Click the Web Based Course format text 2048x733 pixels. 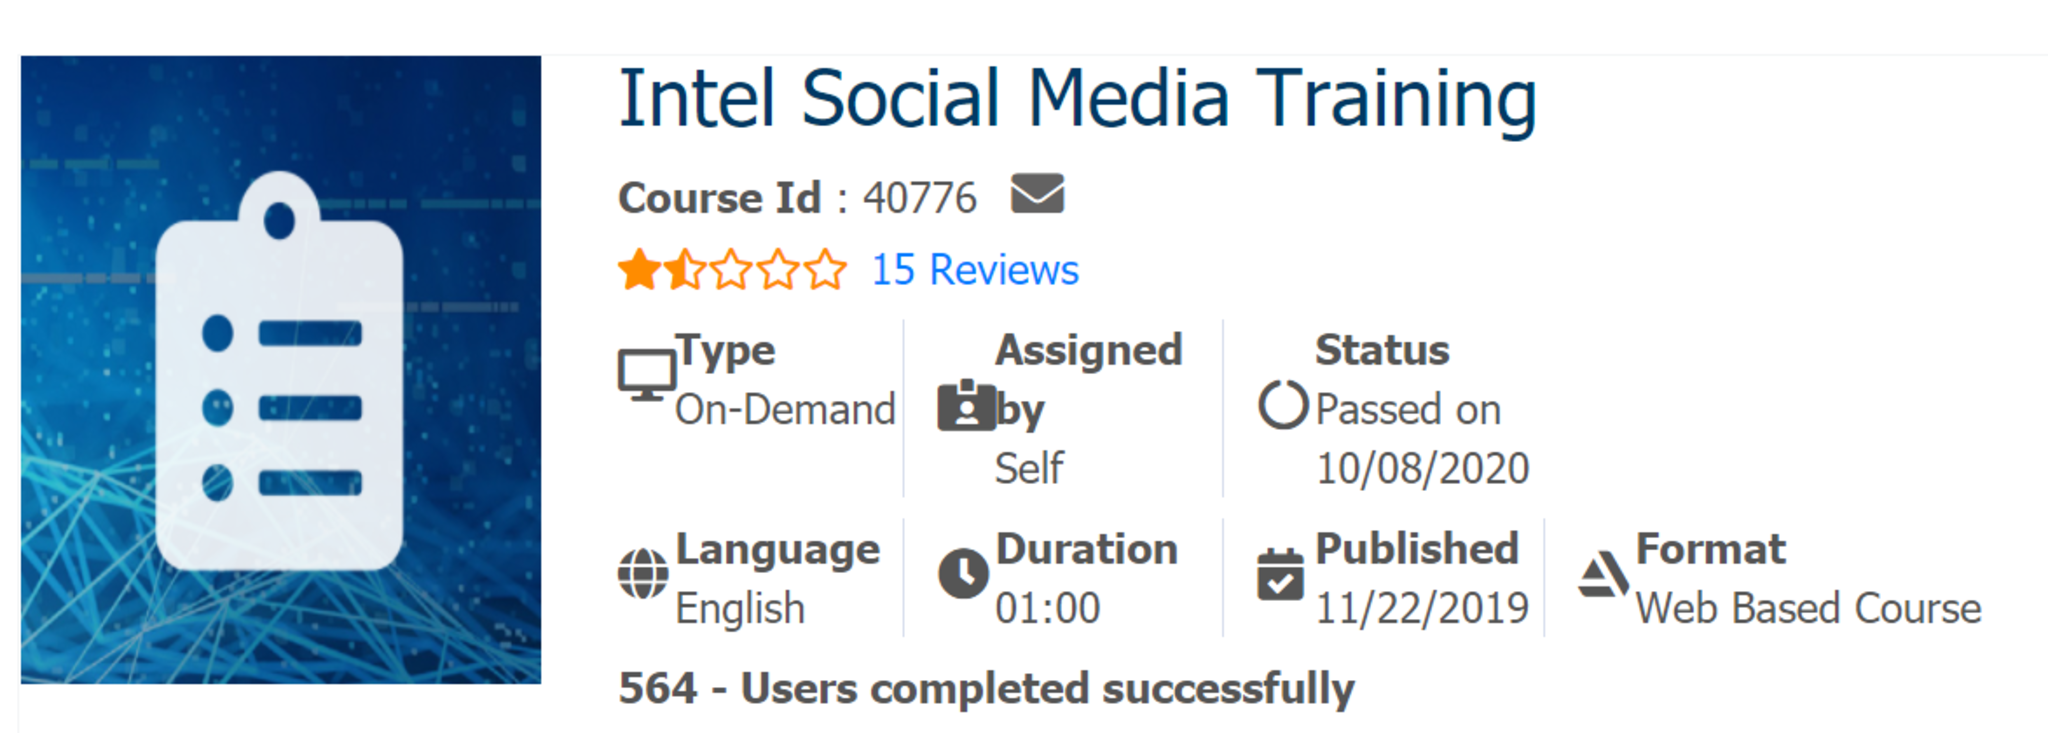1808,608
